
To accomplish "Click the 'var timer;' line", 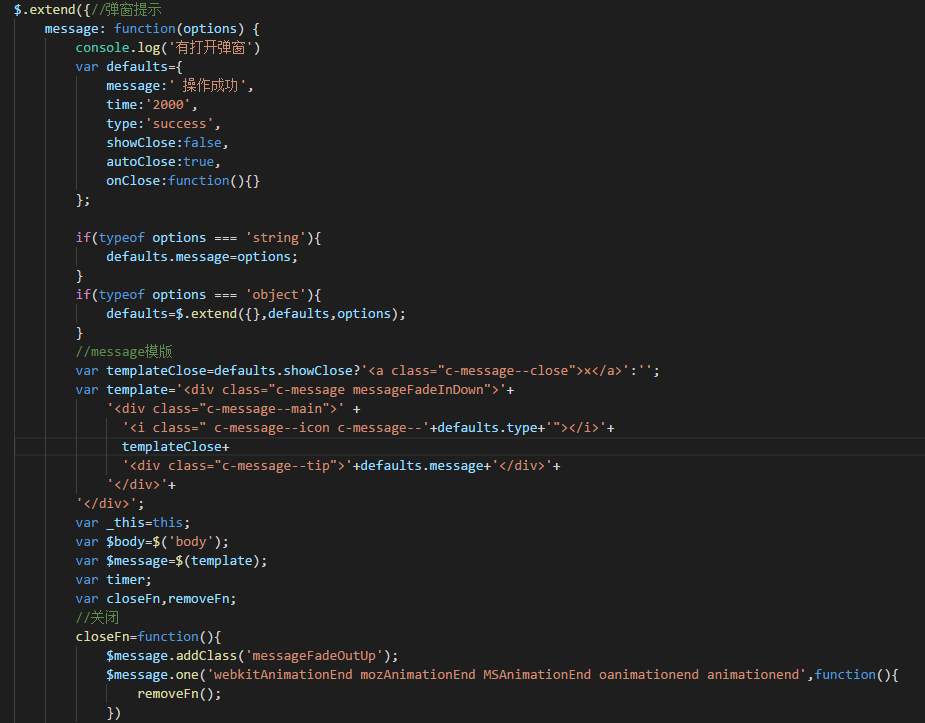I will click(x=113, y=580).
